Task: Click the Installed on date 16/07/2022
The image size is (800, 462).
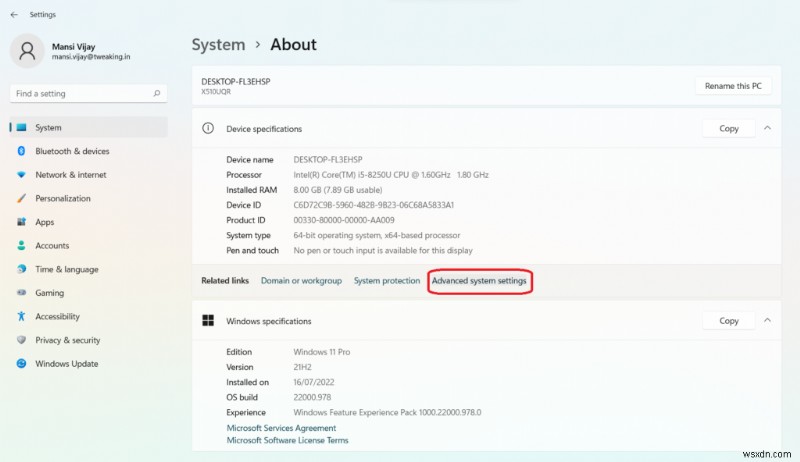Action: click(x=314, y=382)
